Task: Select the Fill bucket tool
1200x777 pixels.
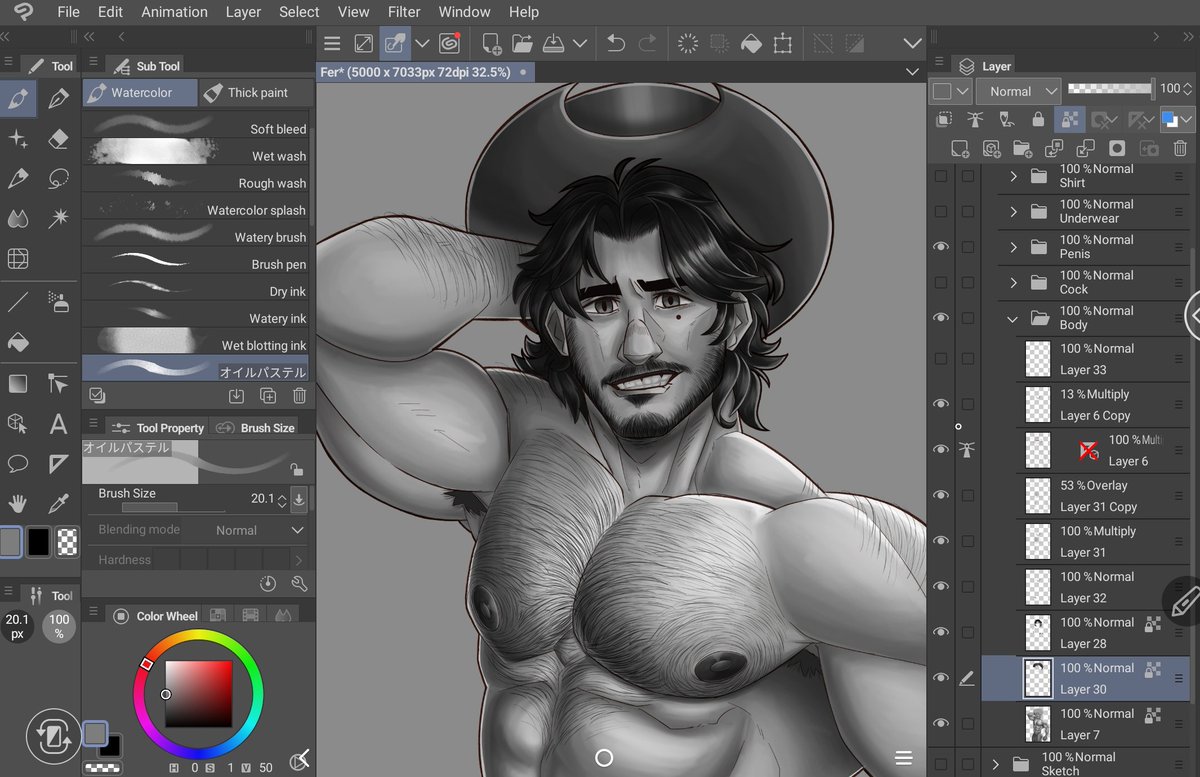Action: pyautogui.click(x=18, y=341)
